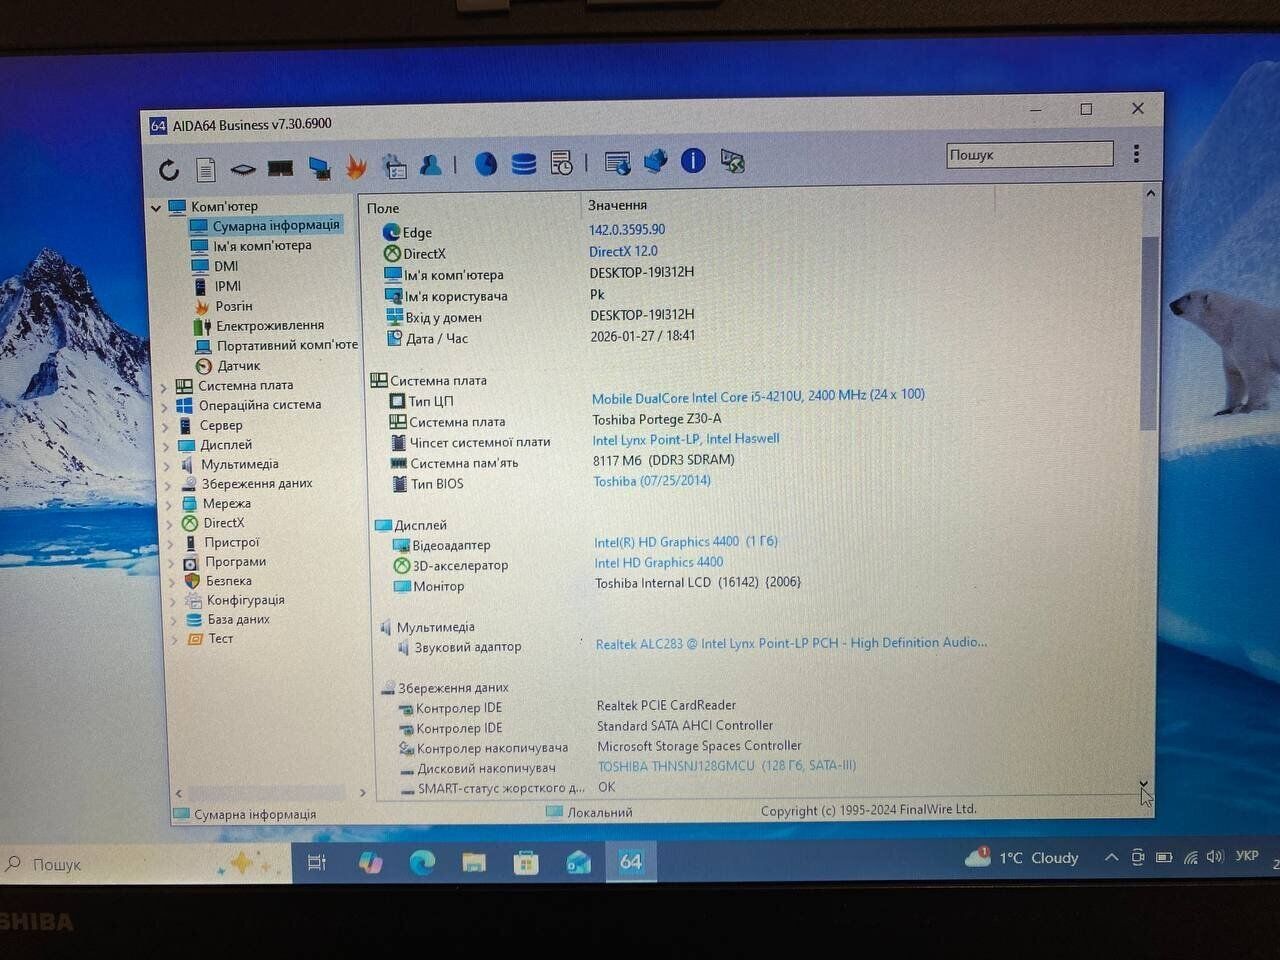Expand the Системна плата tree node
Viewport: 1280px width, 960px height.
tap(164, 386)
